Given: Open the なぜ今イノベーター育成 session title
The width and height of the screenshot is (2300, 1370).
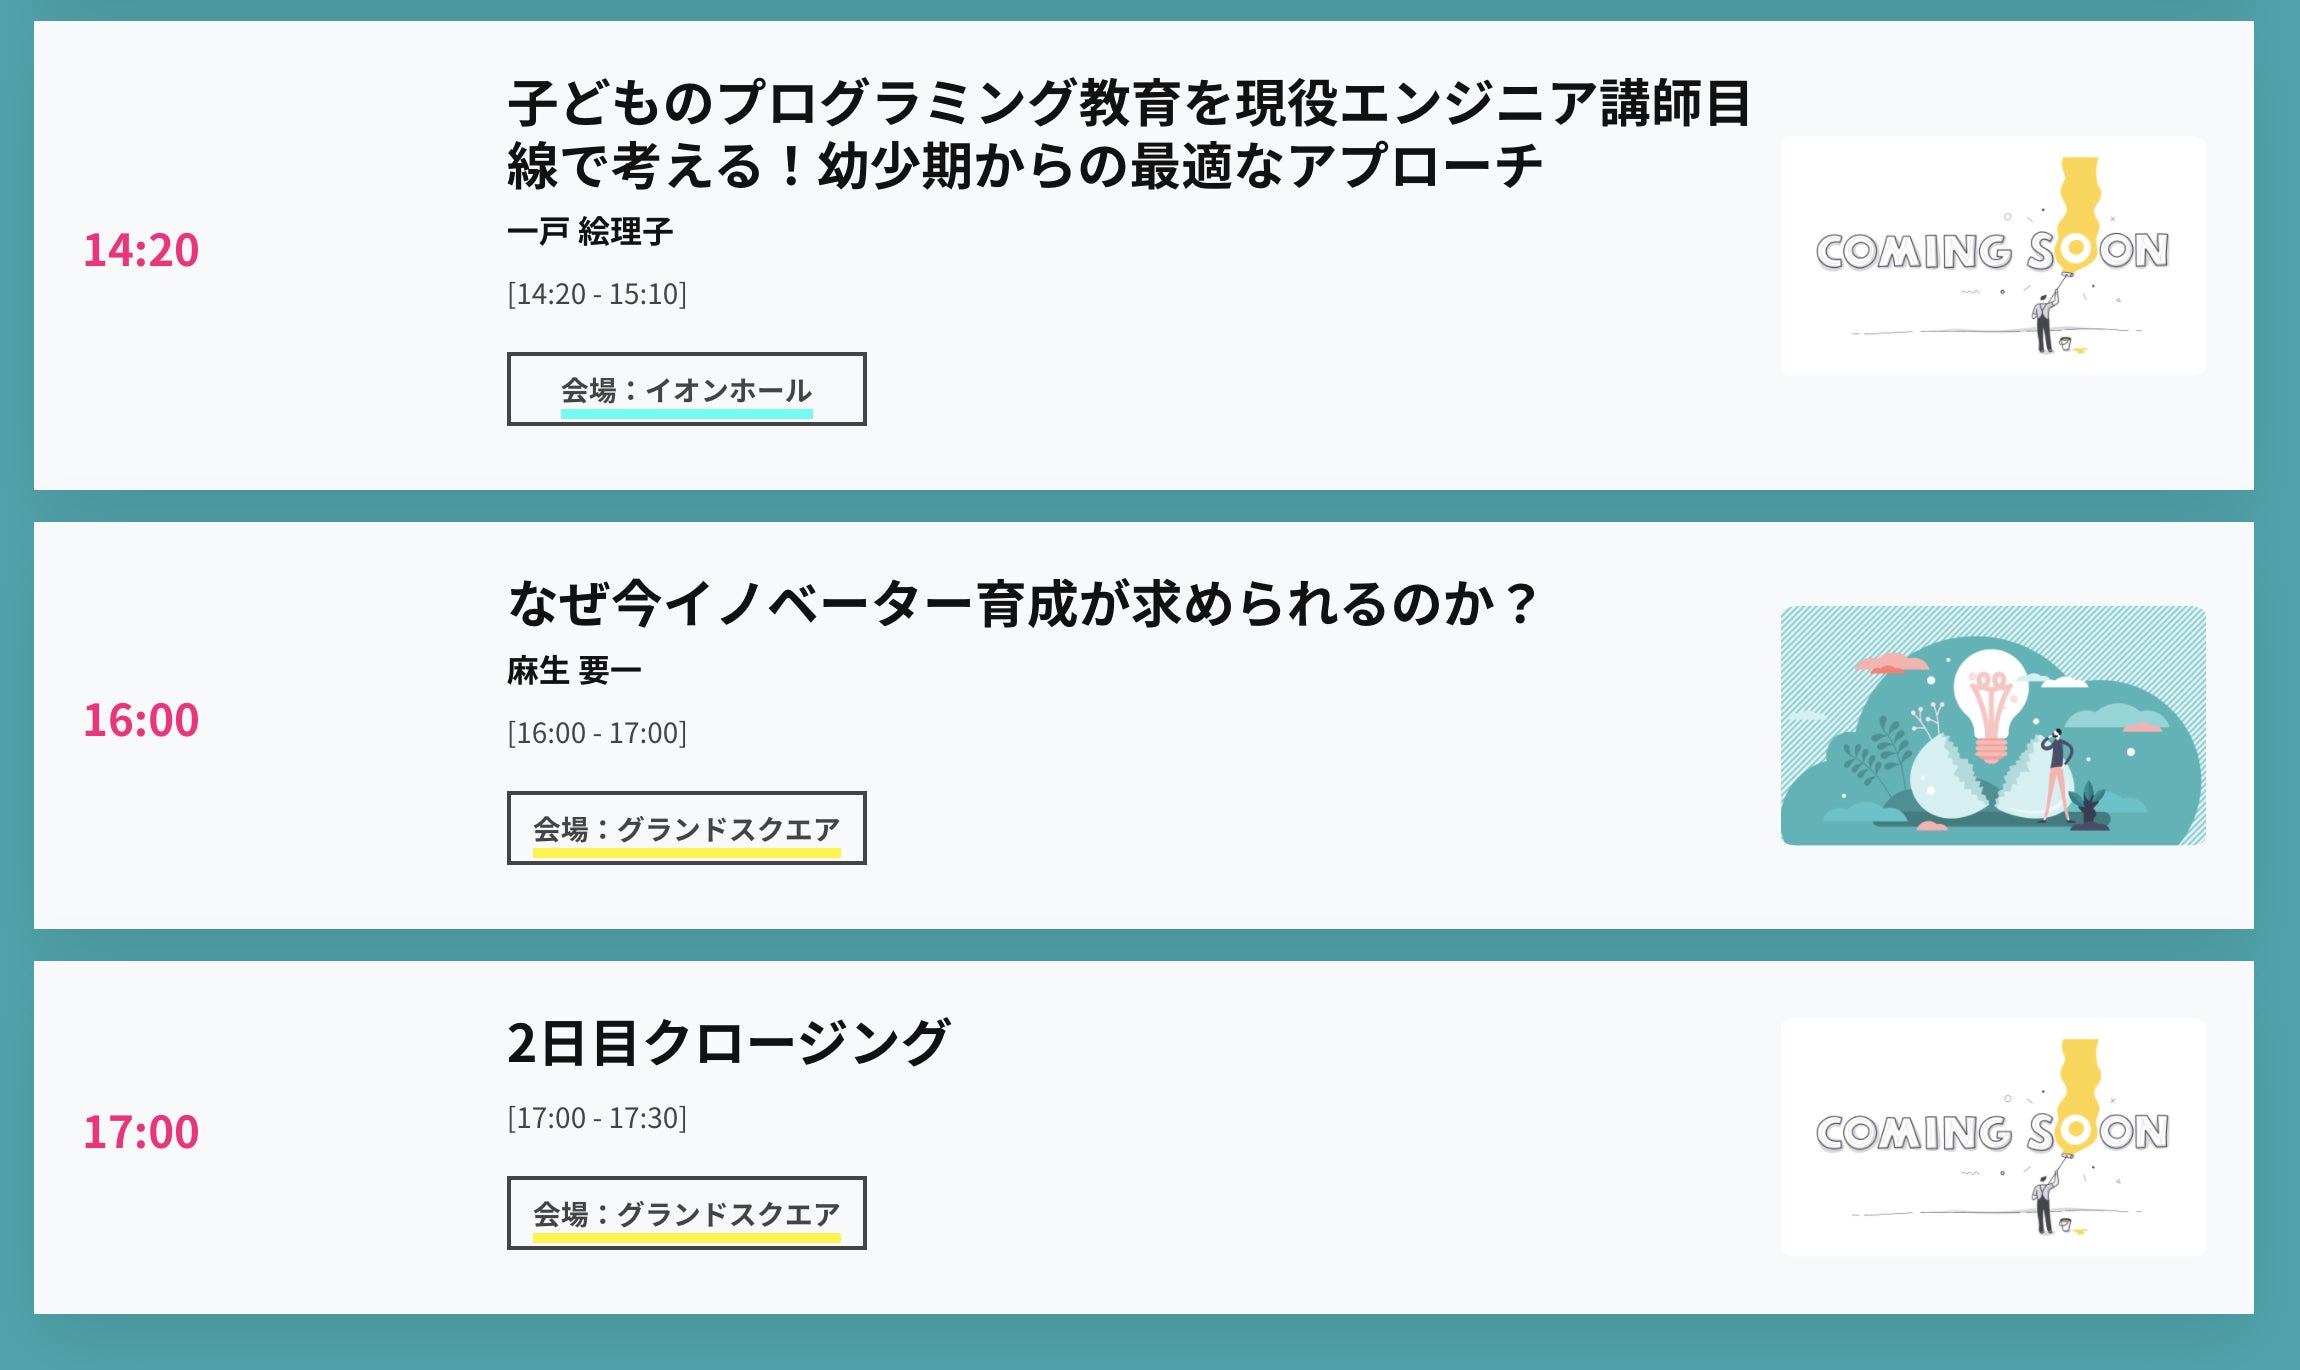Looking at the screenshot, I should [x=1020, y=604].
